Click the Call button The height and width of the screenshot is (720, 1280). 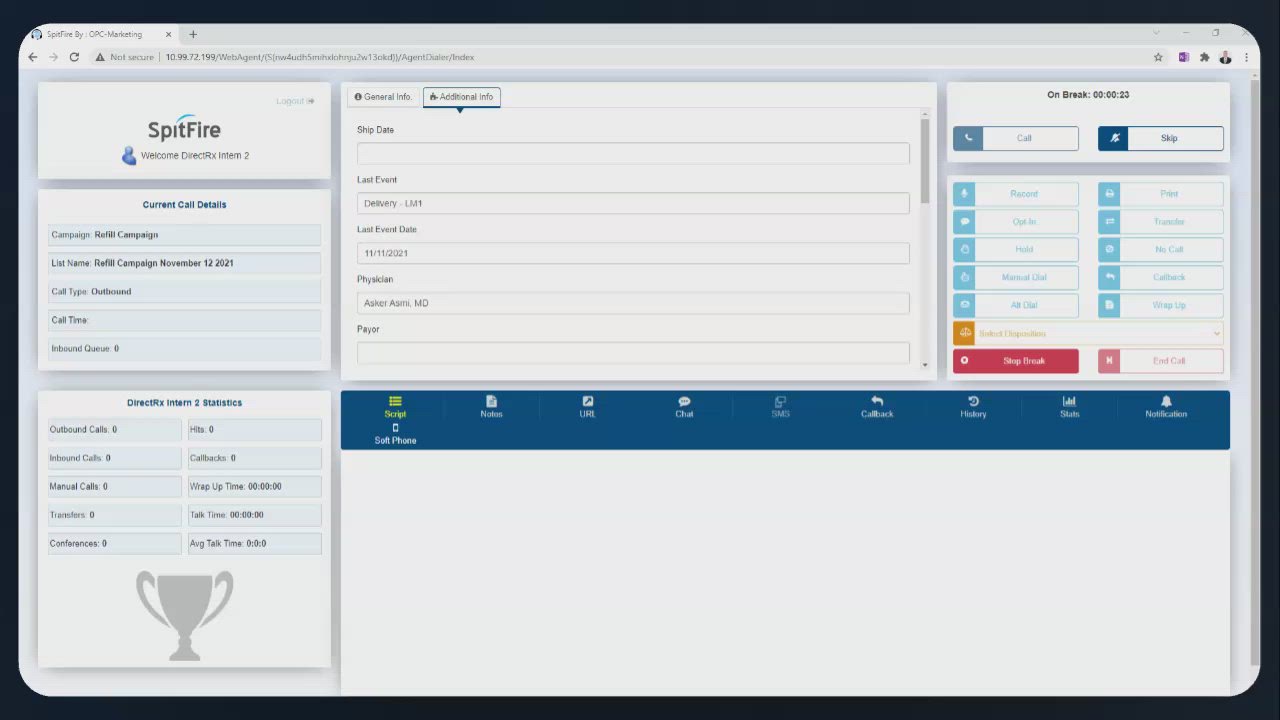coord(1016,138)
